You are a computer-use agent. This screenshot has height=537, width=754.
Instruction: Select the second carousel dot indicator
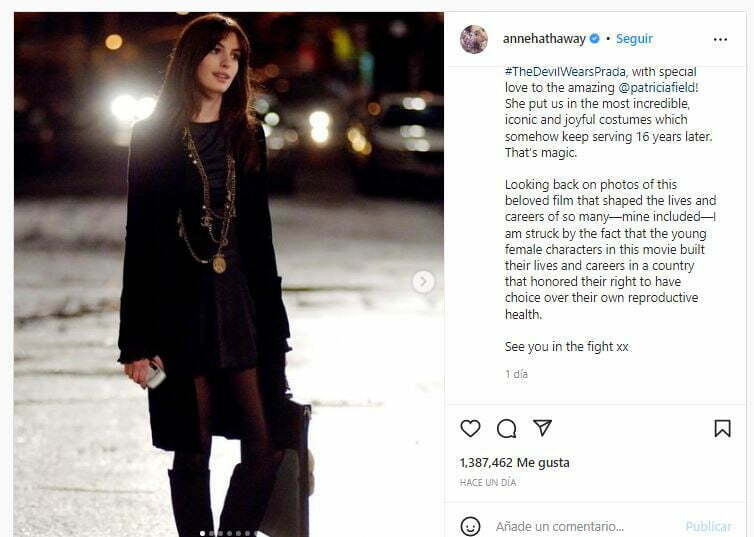coord(211,533)
